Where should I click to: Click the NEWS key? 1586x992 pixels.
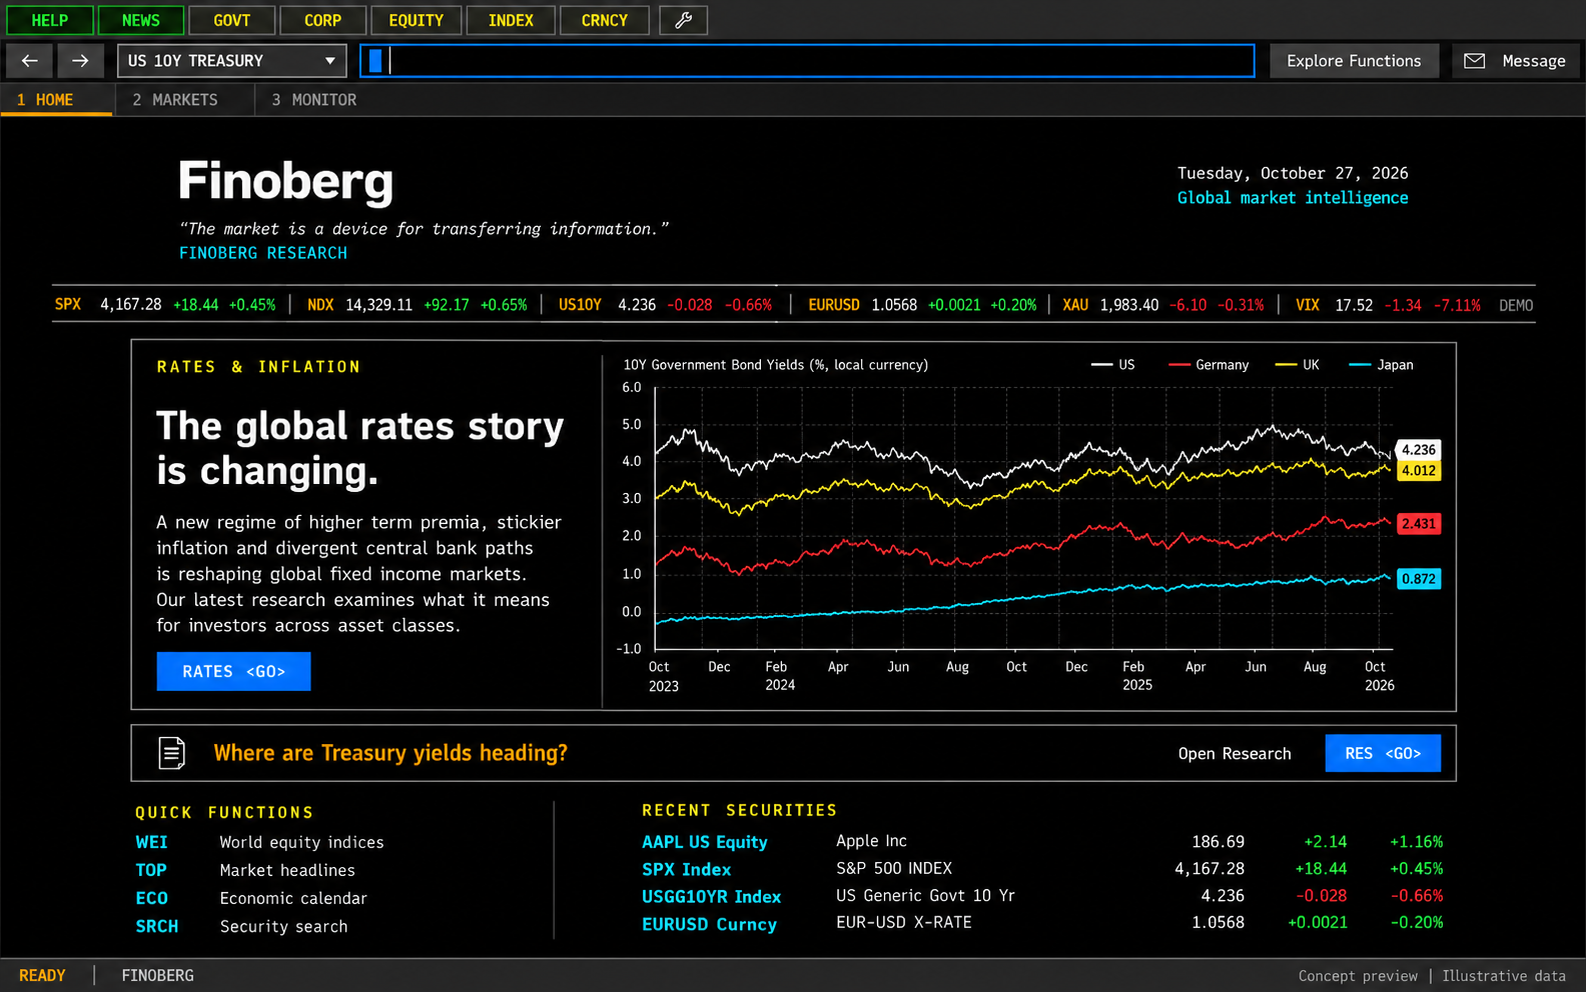(x=141, y=20)
